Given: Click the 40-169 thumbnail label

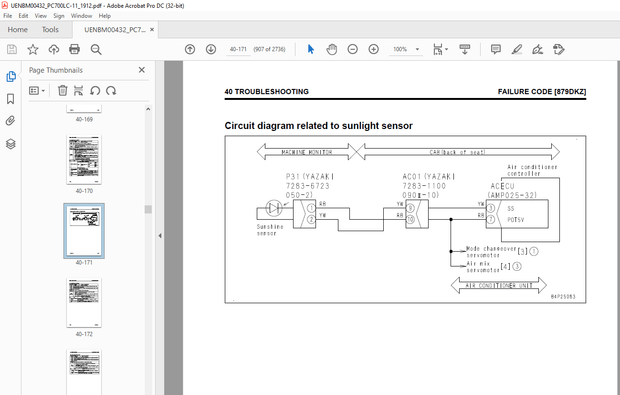Looking at the screenshot, I should coord(84,119).
